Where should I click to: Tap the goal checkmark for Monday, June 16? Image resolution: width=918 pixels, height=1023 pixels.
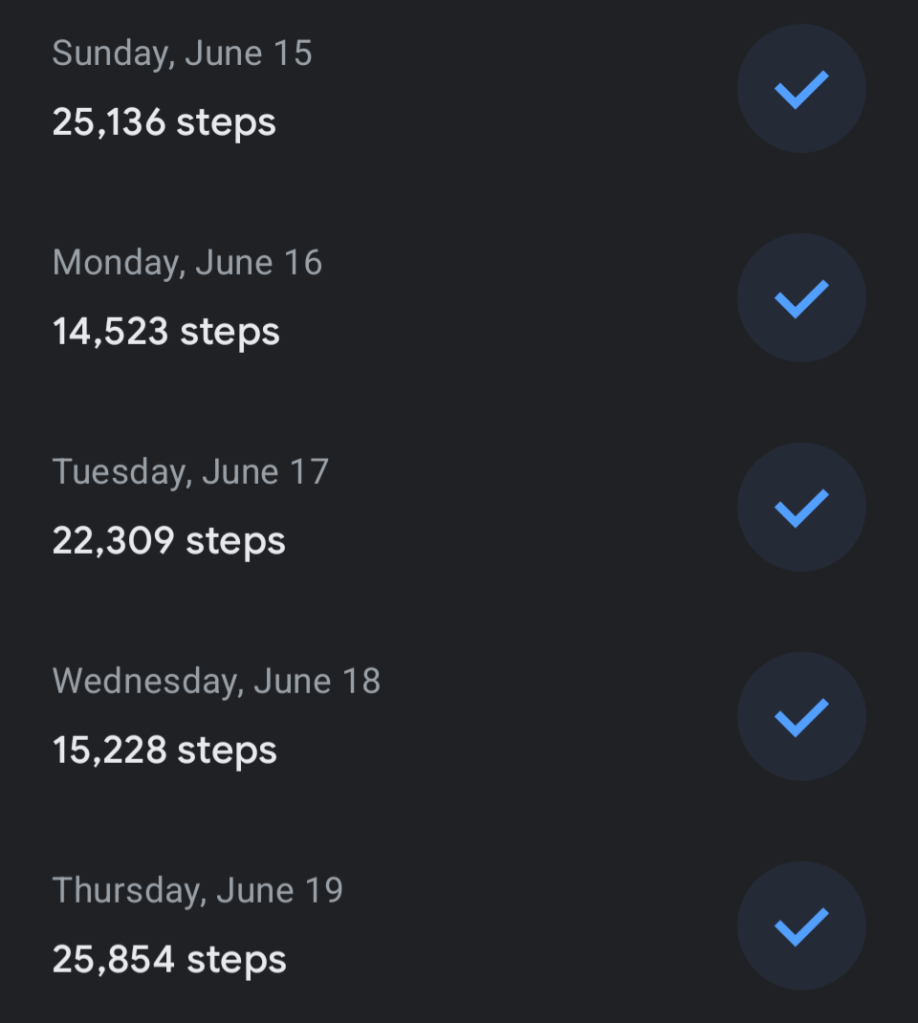(x=801, y=298)
